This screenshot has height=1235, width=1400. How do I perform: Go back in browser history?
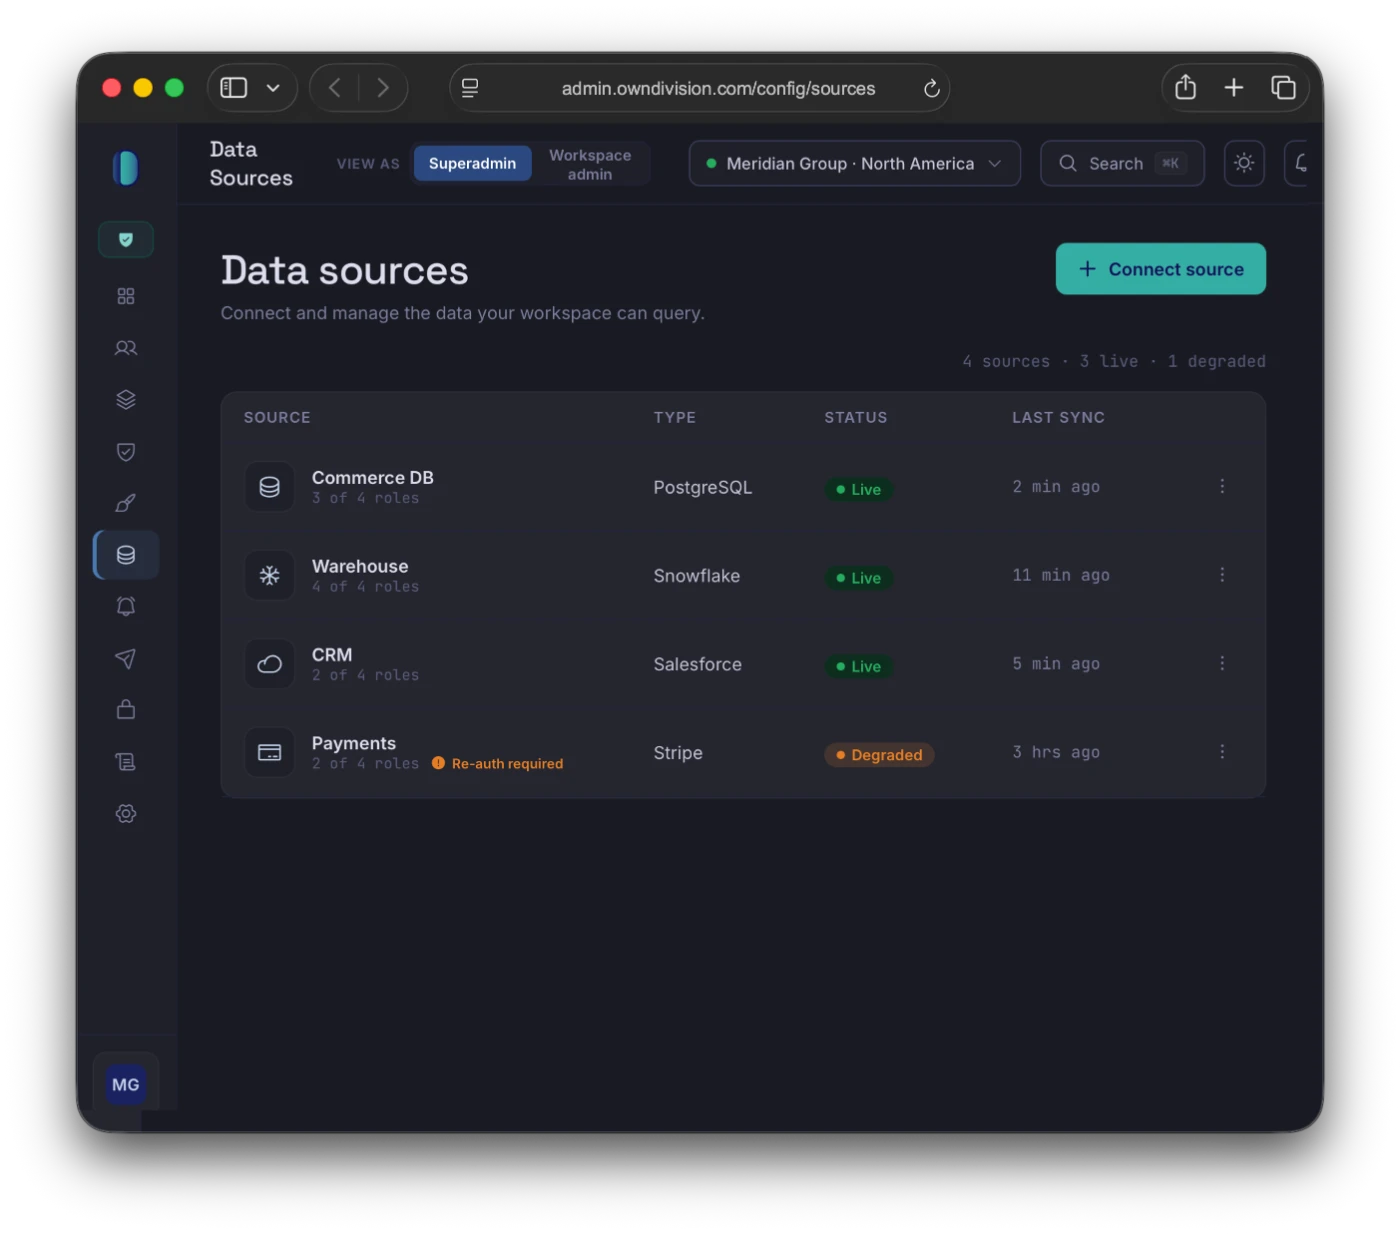(335, 88)
